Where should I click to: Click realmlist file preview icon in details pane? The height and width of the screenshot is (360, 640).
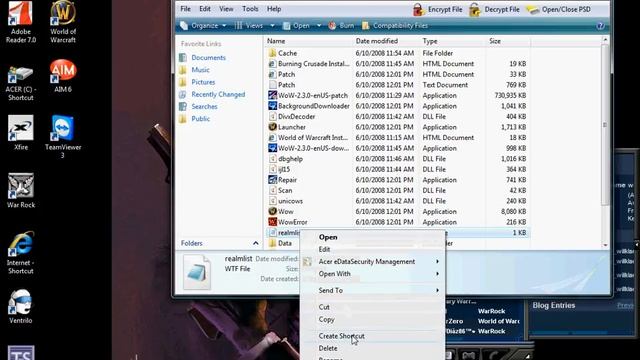(x=197, y=272)
